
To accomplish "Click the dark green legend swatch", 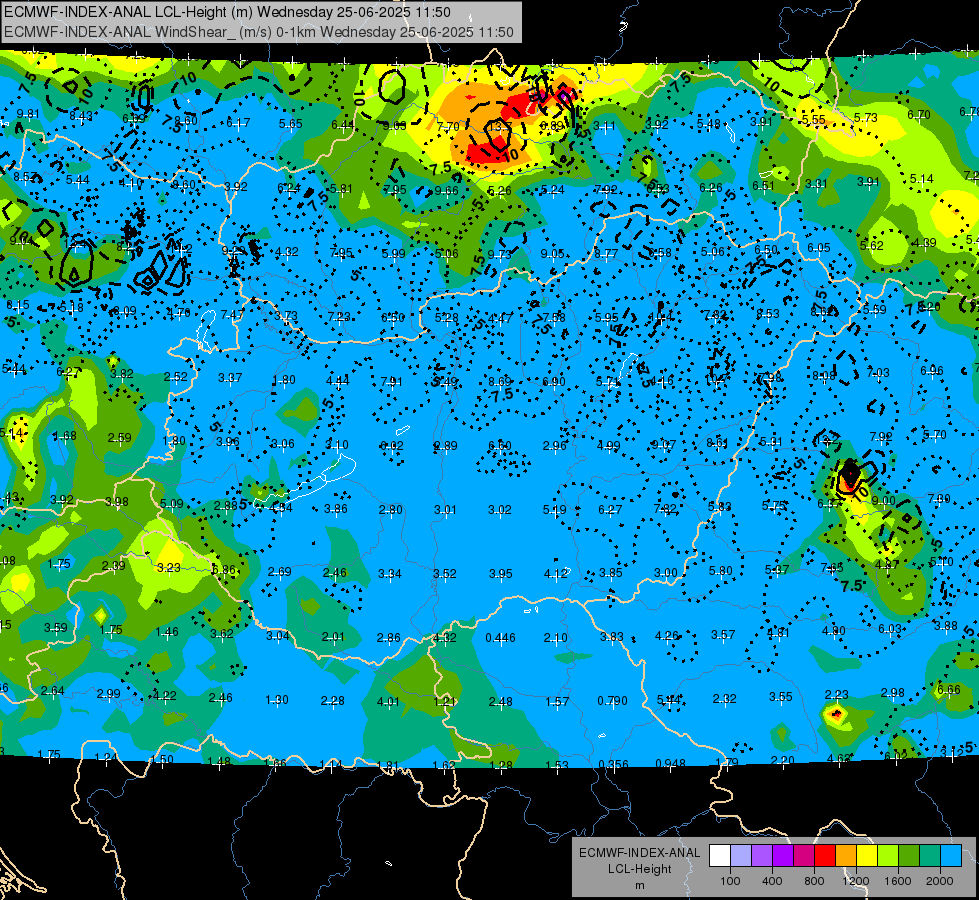I will (x=909, y=856).
